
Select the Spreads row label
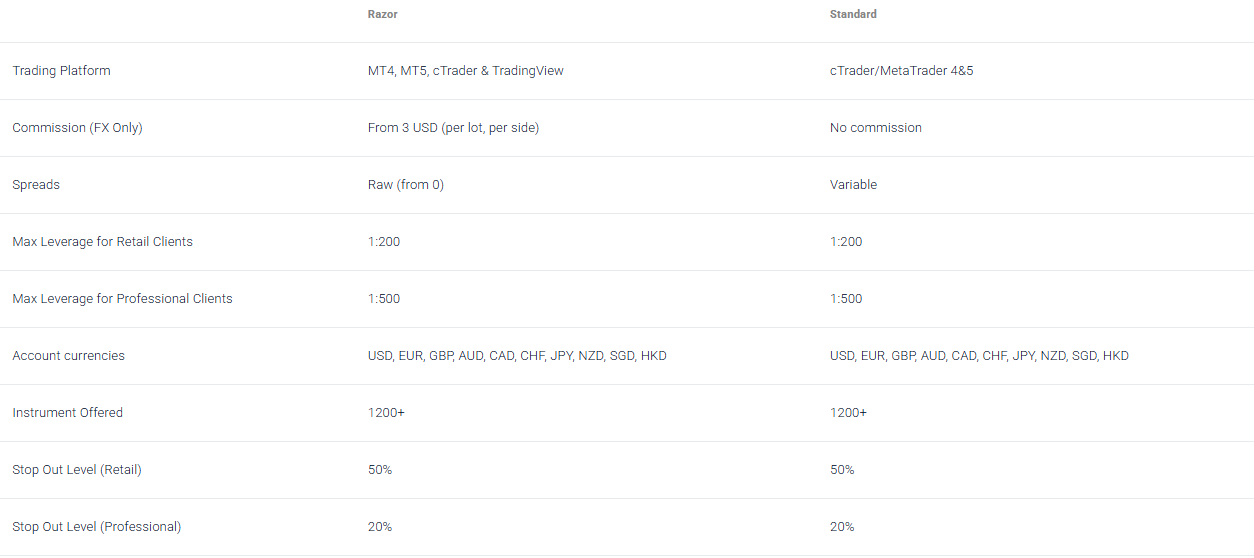(36, 185)
